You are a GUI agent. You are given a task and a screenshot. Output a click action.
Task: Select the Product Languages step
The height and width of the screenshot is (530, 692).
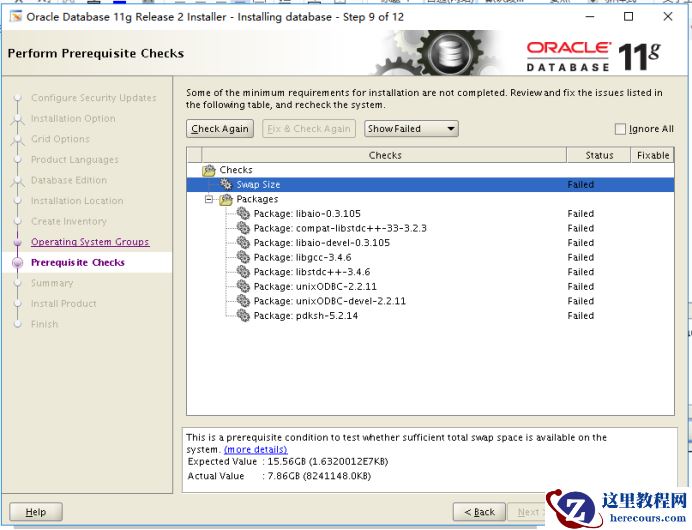tap(75, 159)
